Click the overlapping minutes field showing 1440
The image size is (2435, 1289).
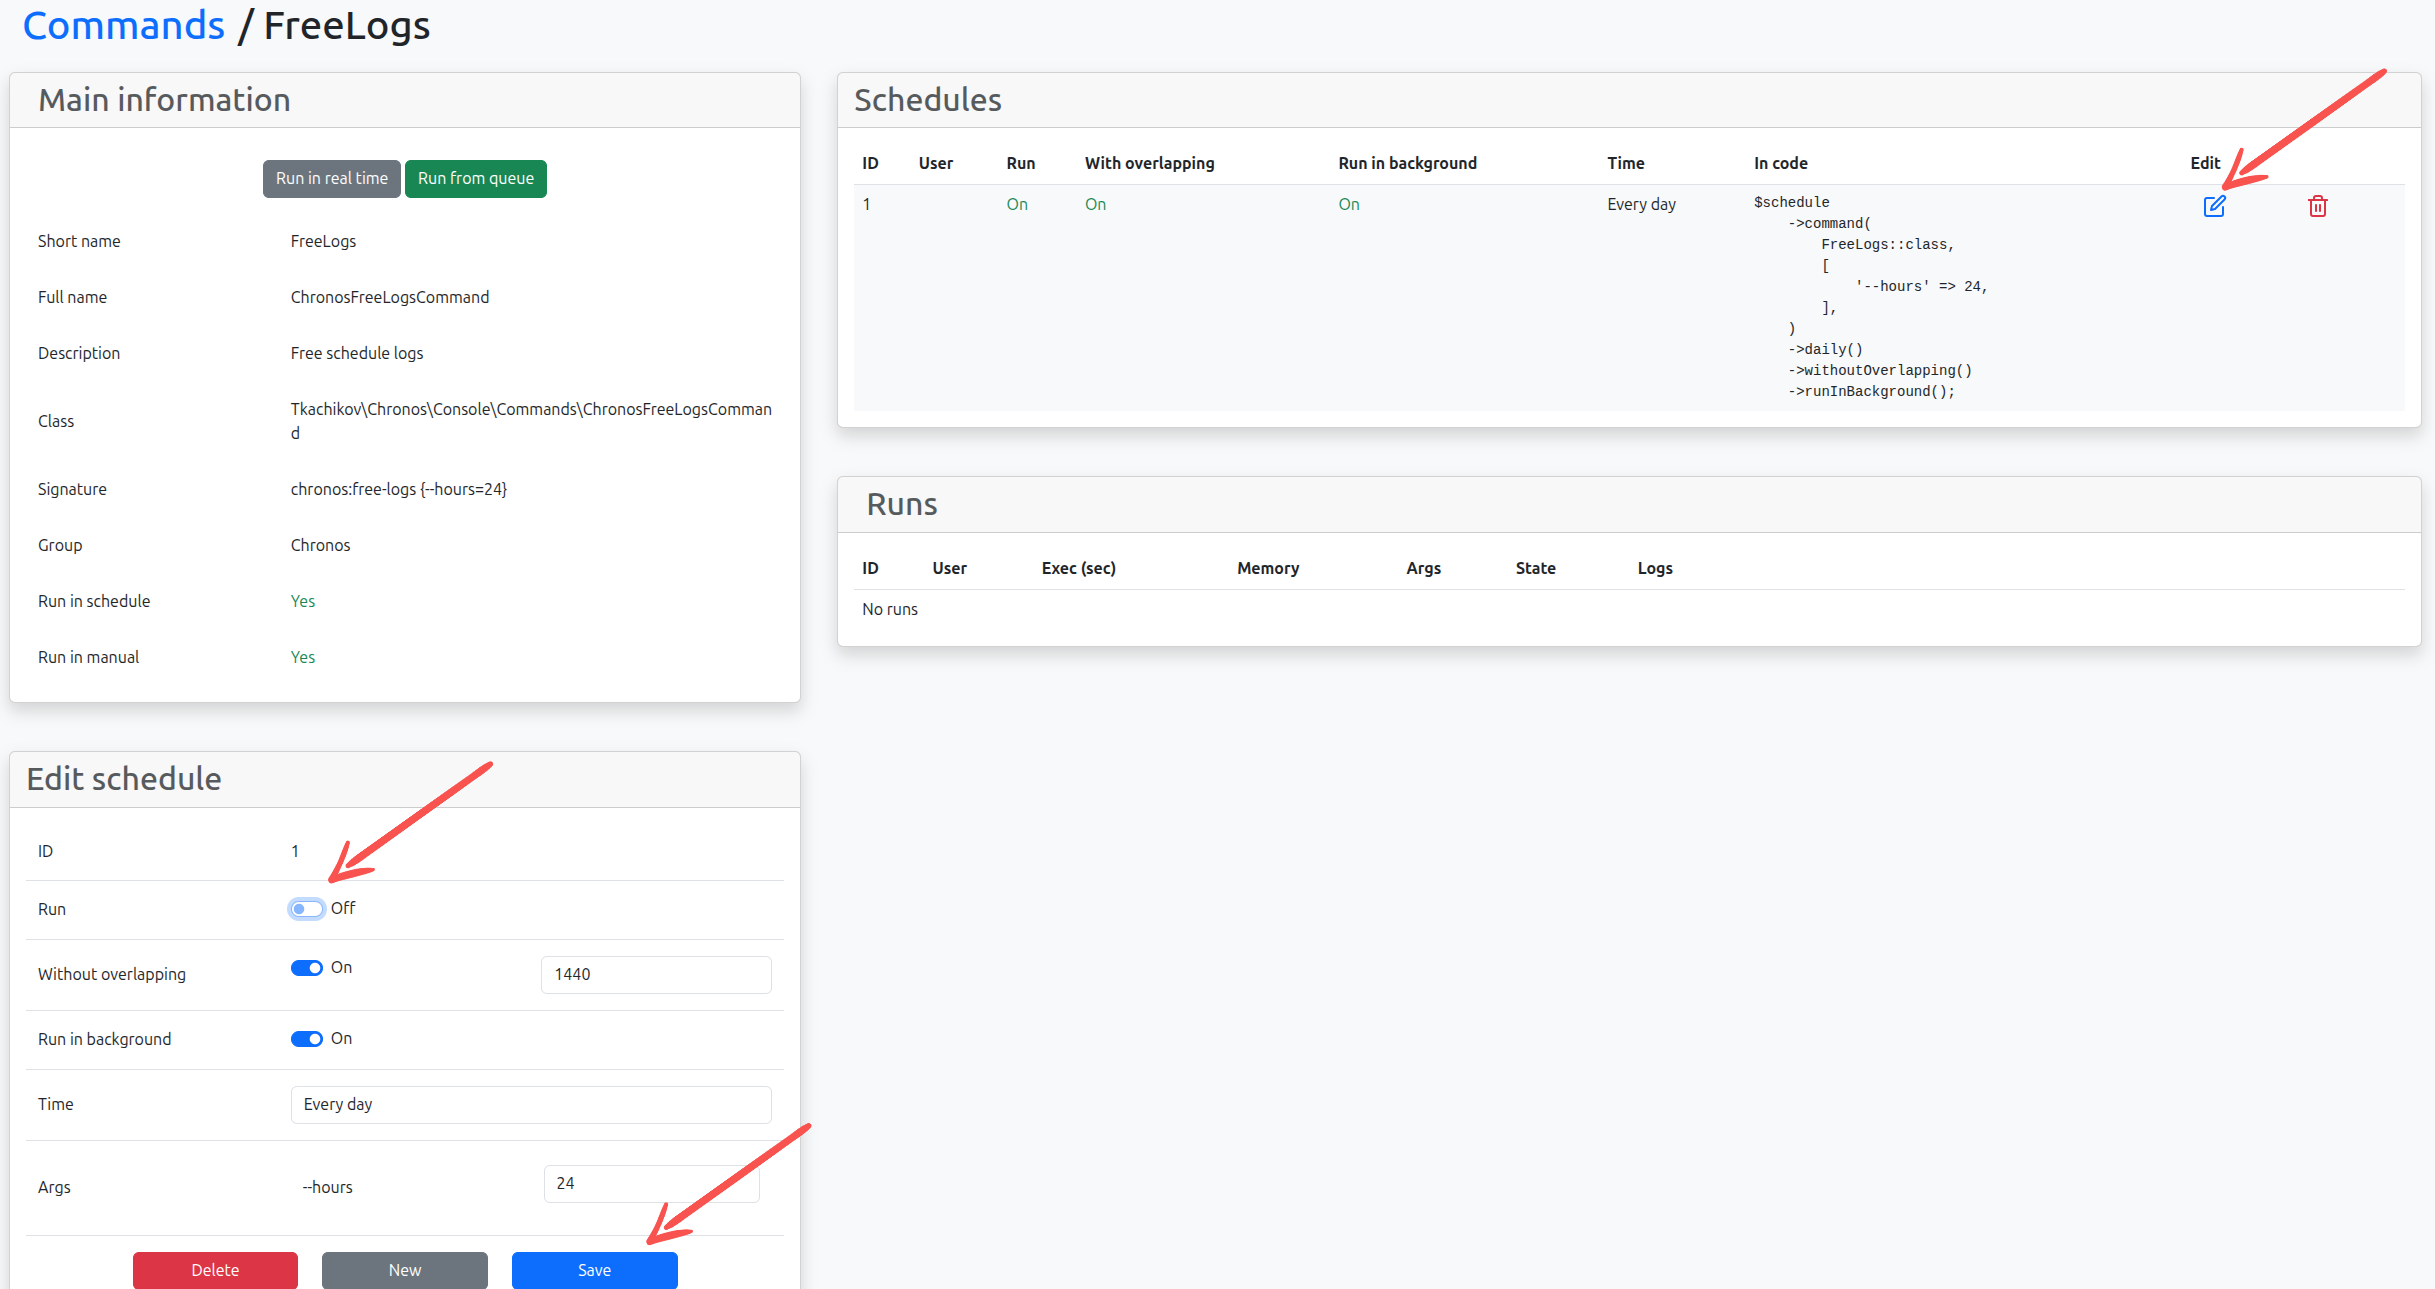point(655,974)
